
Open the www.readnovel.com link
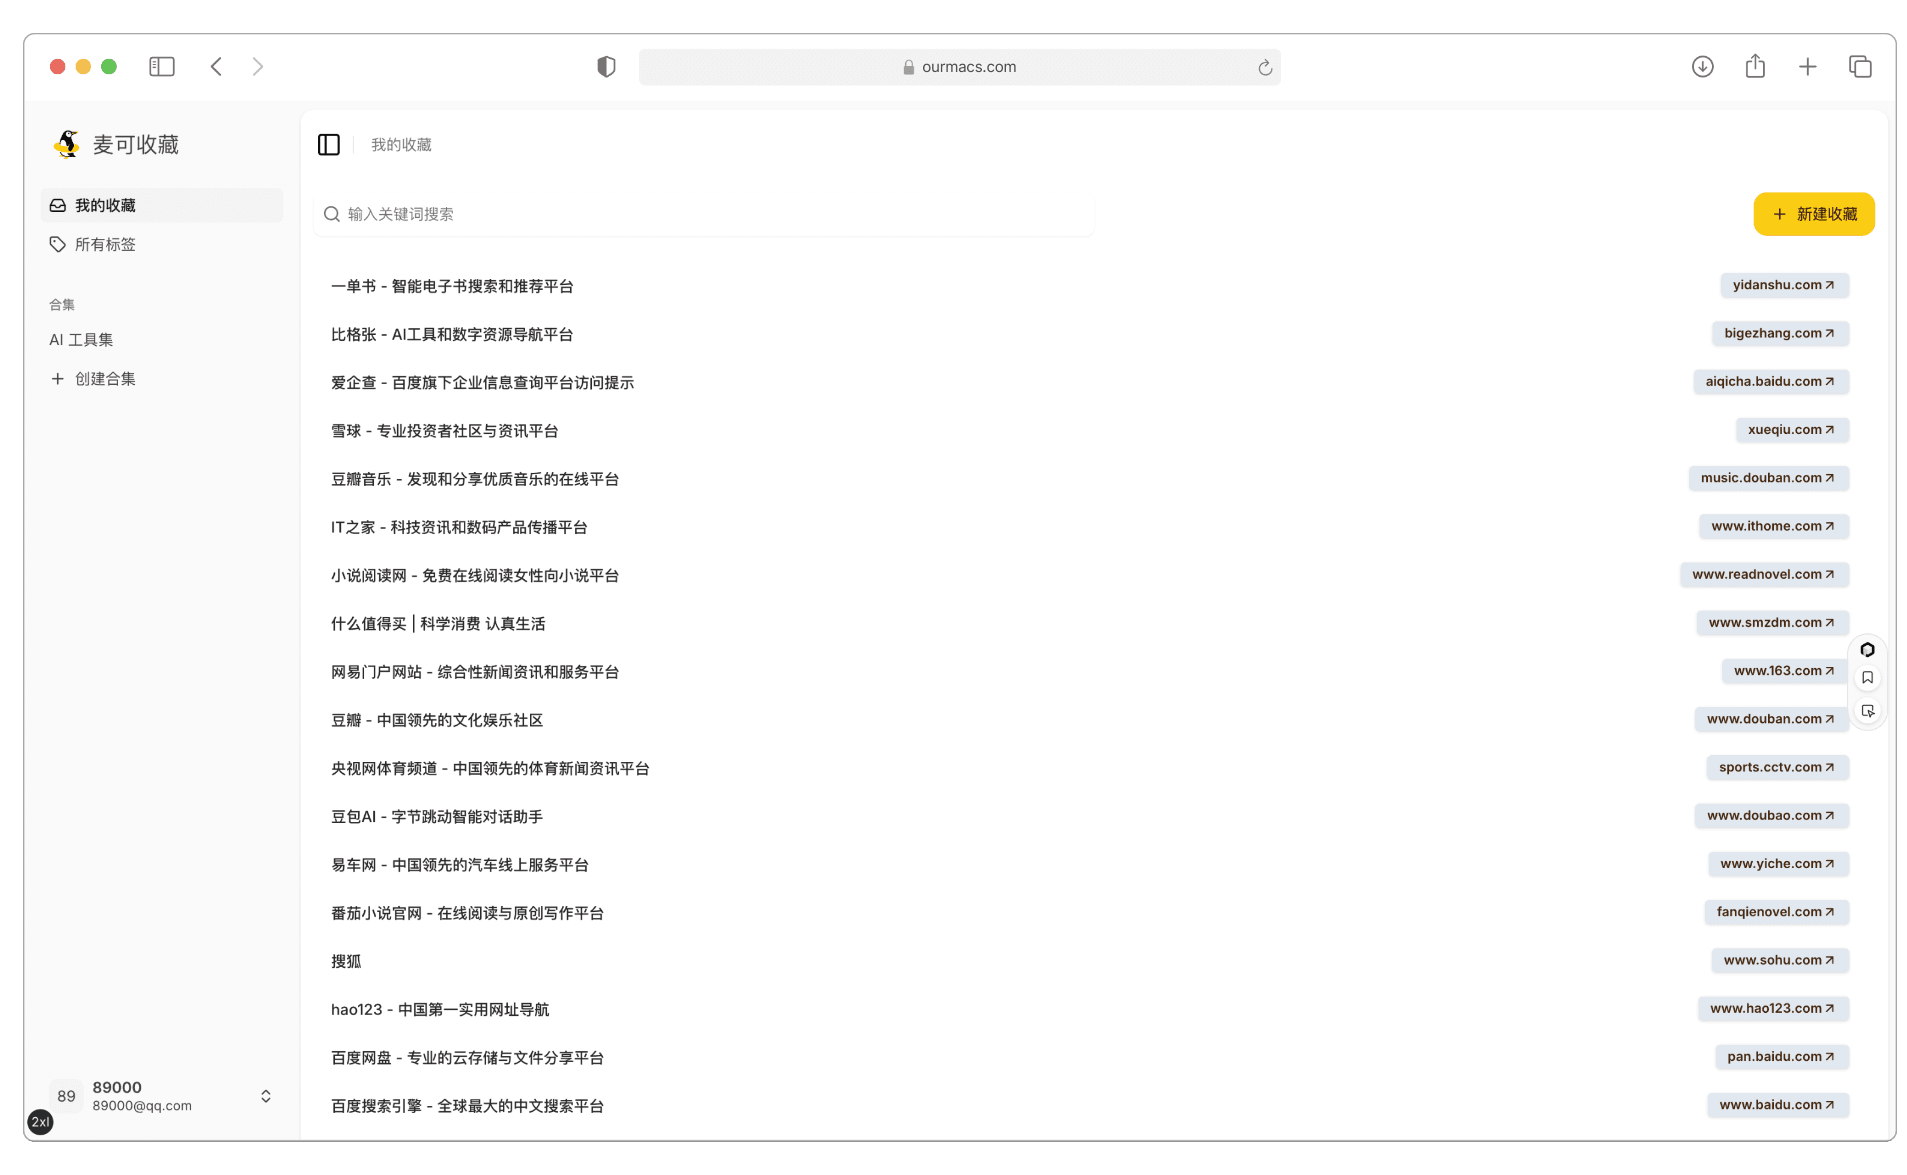pos(1764,574)
